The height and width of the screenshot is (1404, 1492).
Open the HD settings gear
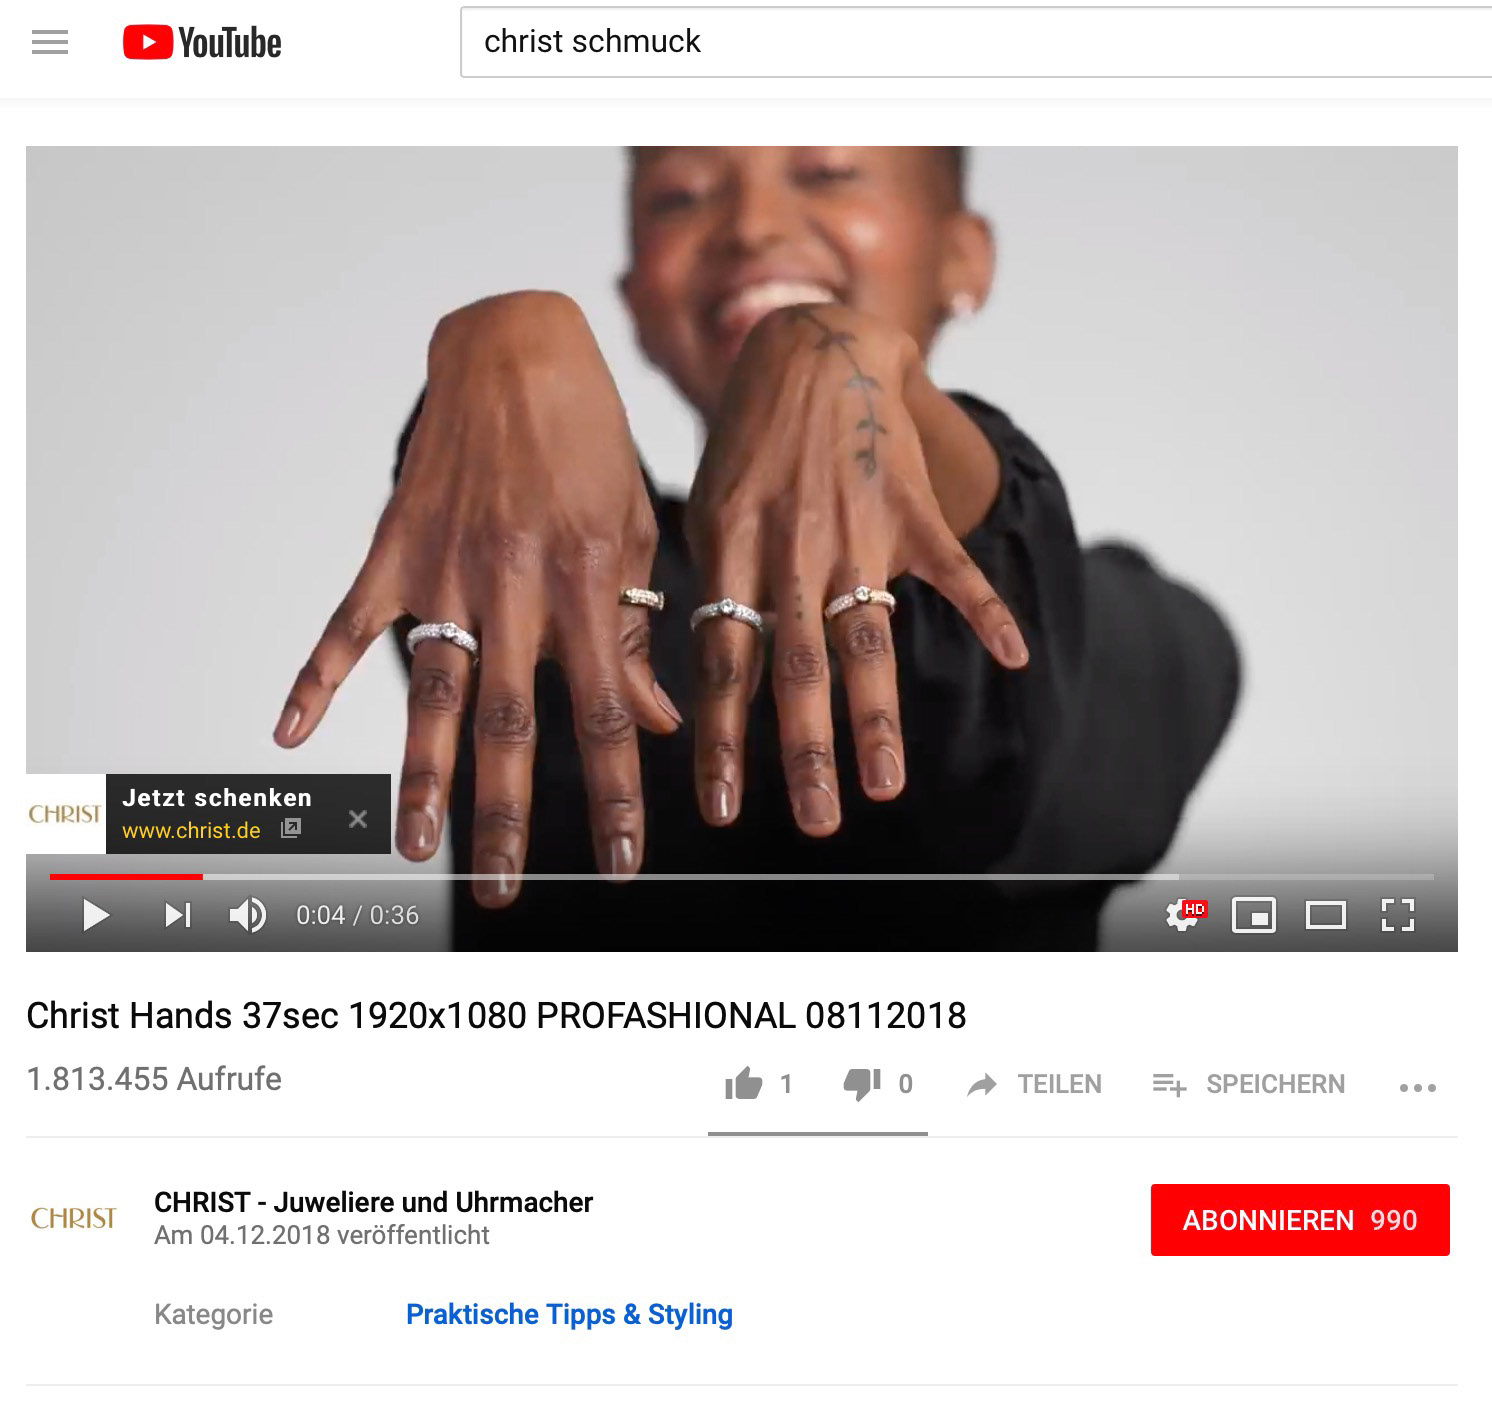coord(1186,915)
